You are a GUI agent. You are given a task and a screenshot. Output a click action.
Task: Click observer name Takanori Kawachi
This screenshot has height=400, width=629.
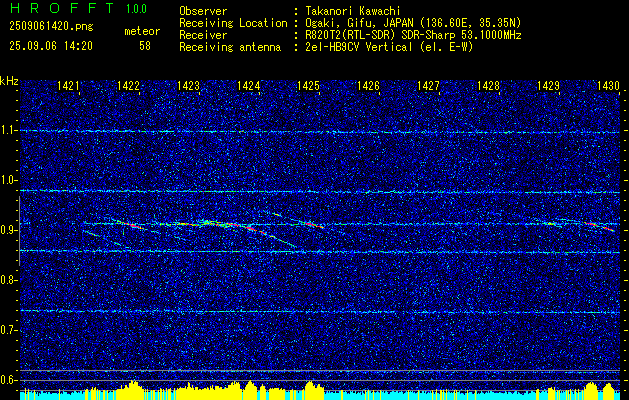pos(353,11)
